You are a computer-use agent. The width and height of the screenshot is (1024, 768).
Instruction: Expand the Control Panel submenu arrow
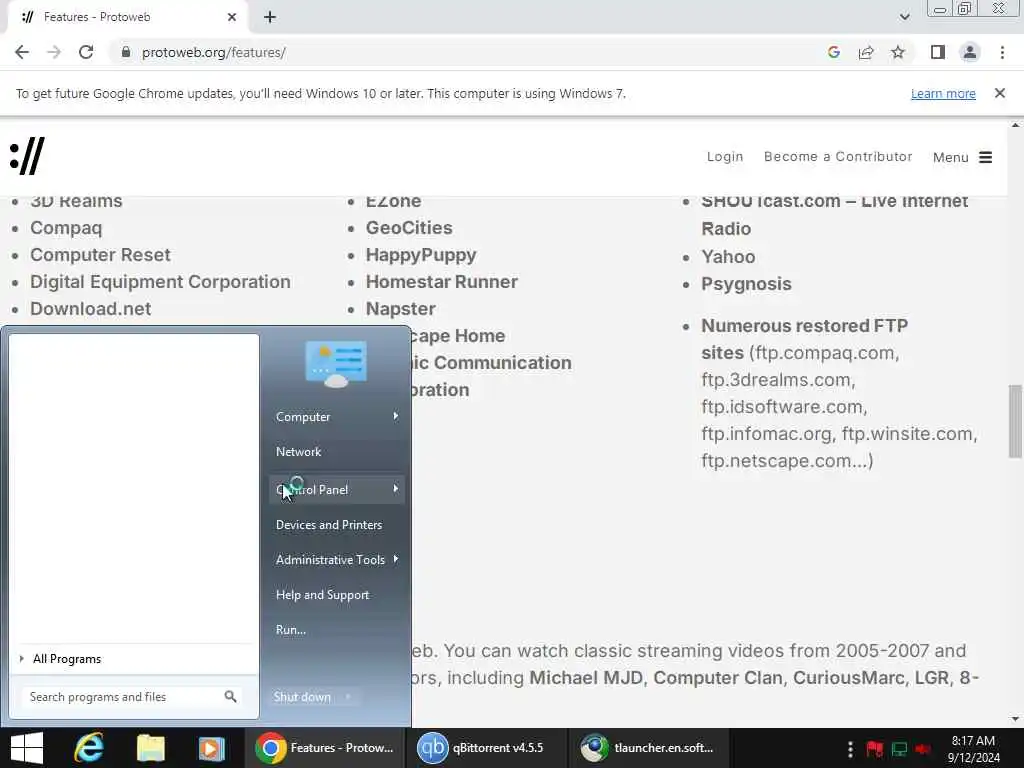click(x=396, y=489)
